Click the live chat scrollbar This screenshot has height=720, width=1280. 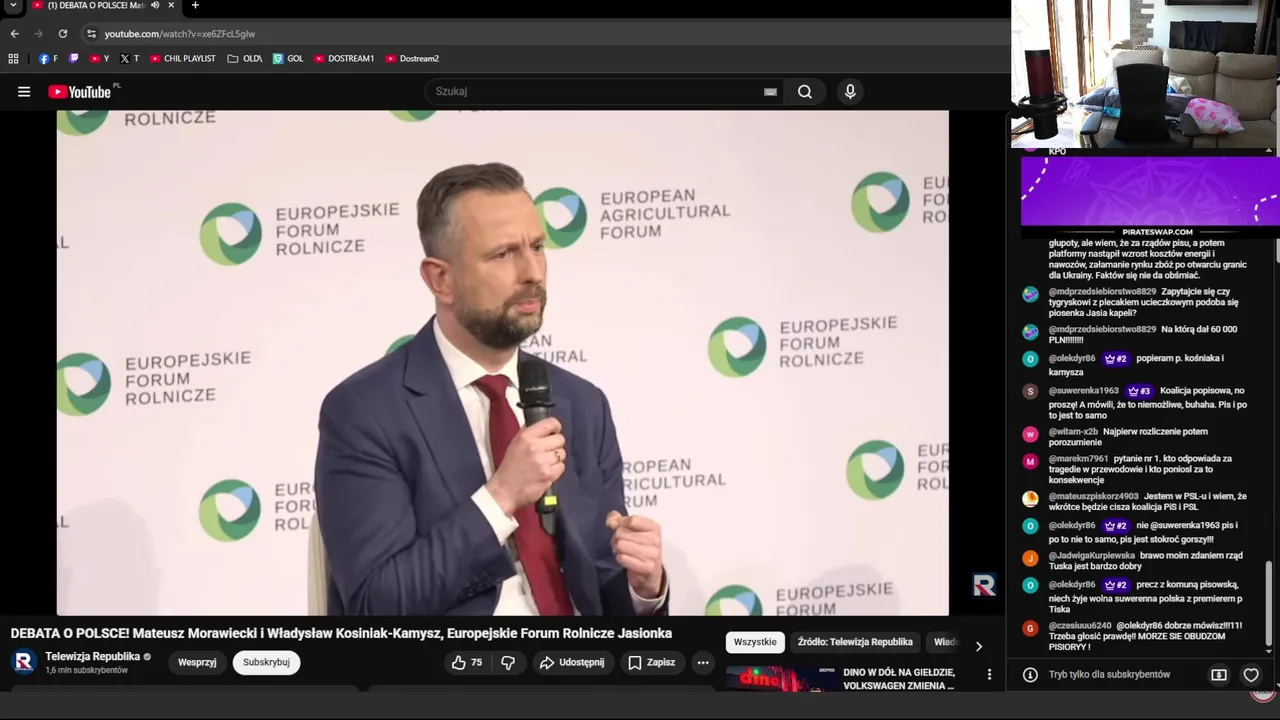click(1269, 602)
